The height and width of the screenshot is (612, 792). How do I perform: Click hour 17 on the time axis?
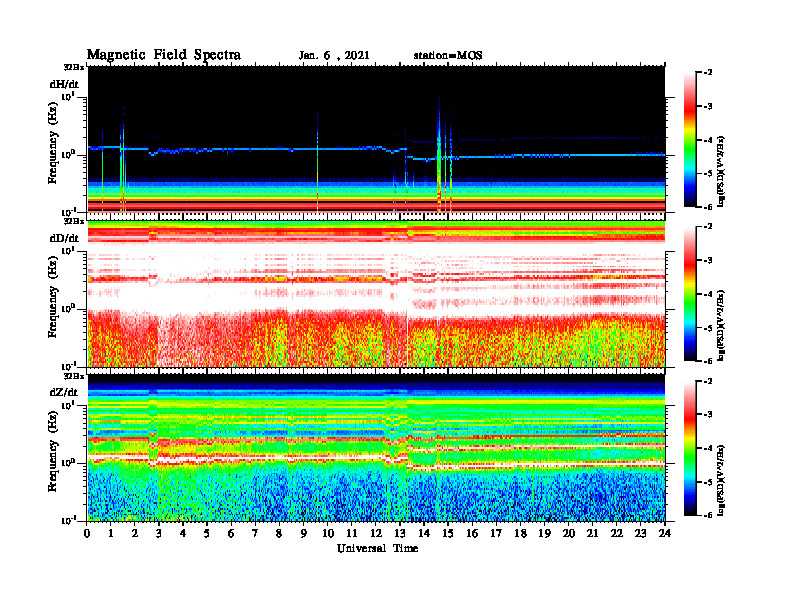[x=496, y=534]
